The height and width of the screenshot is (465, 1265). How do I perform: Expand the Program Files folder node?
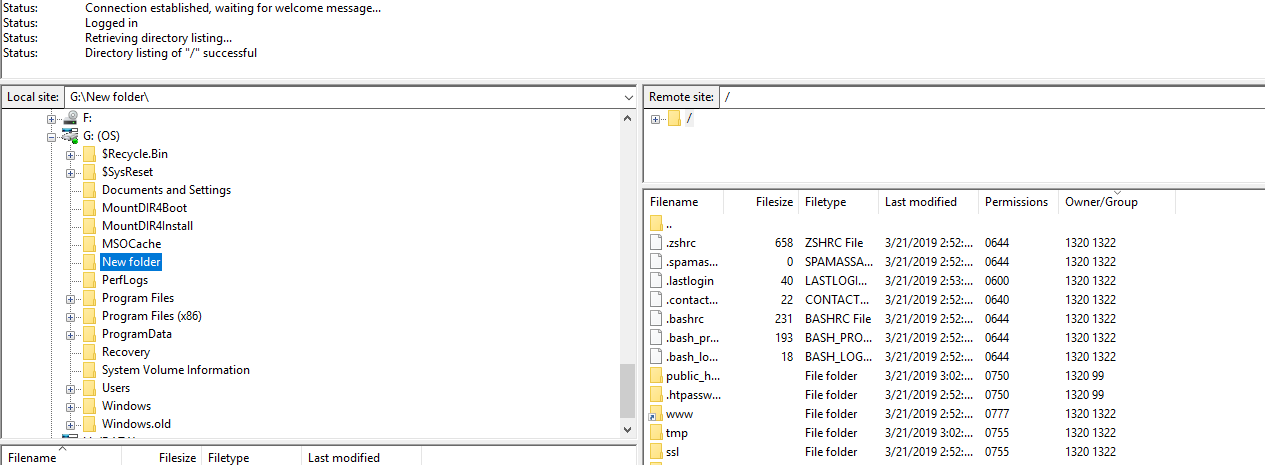click(70, 298)
